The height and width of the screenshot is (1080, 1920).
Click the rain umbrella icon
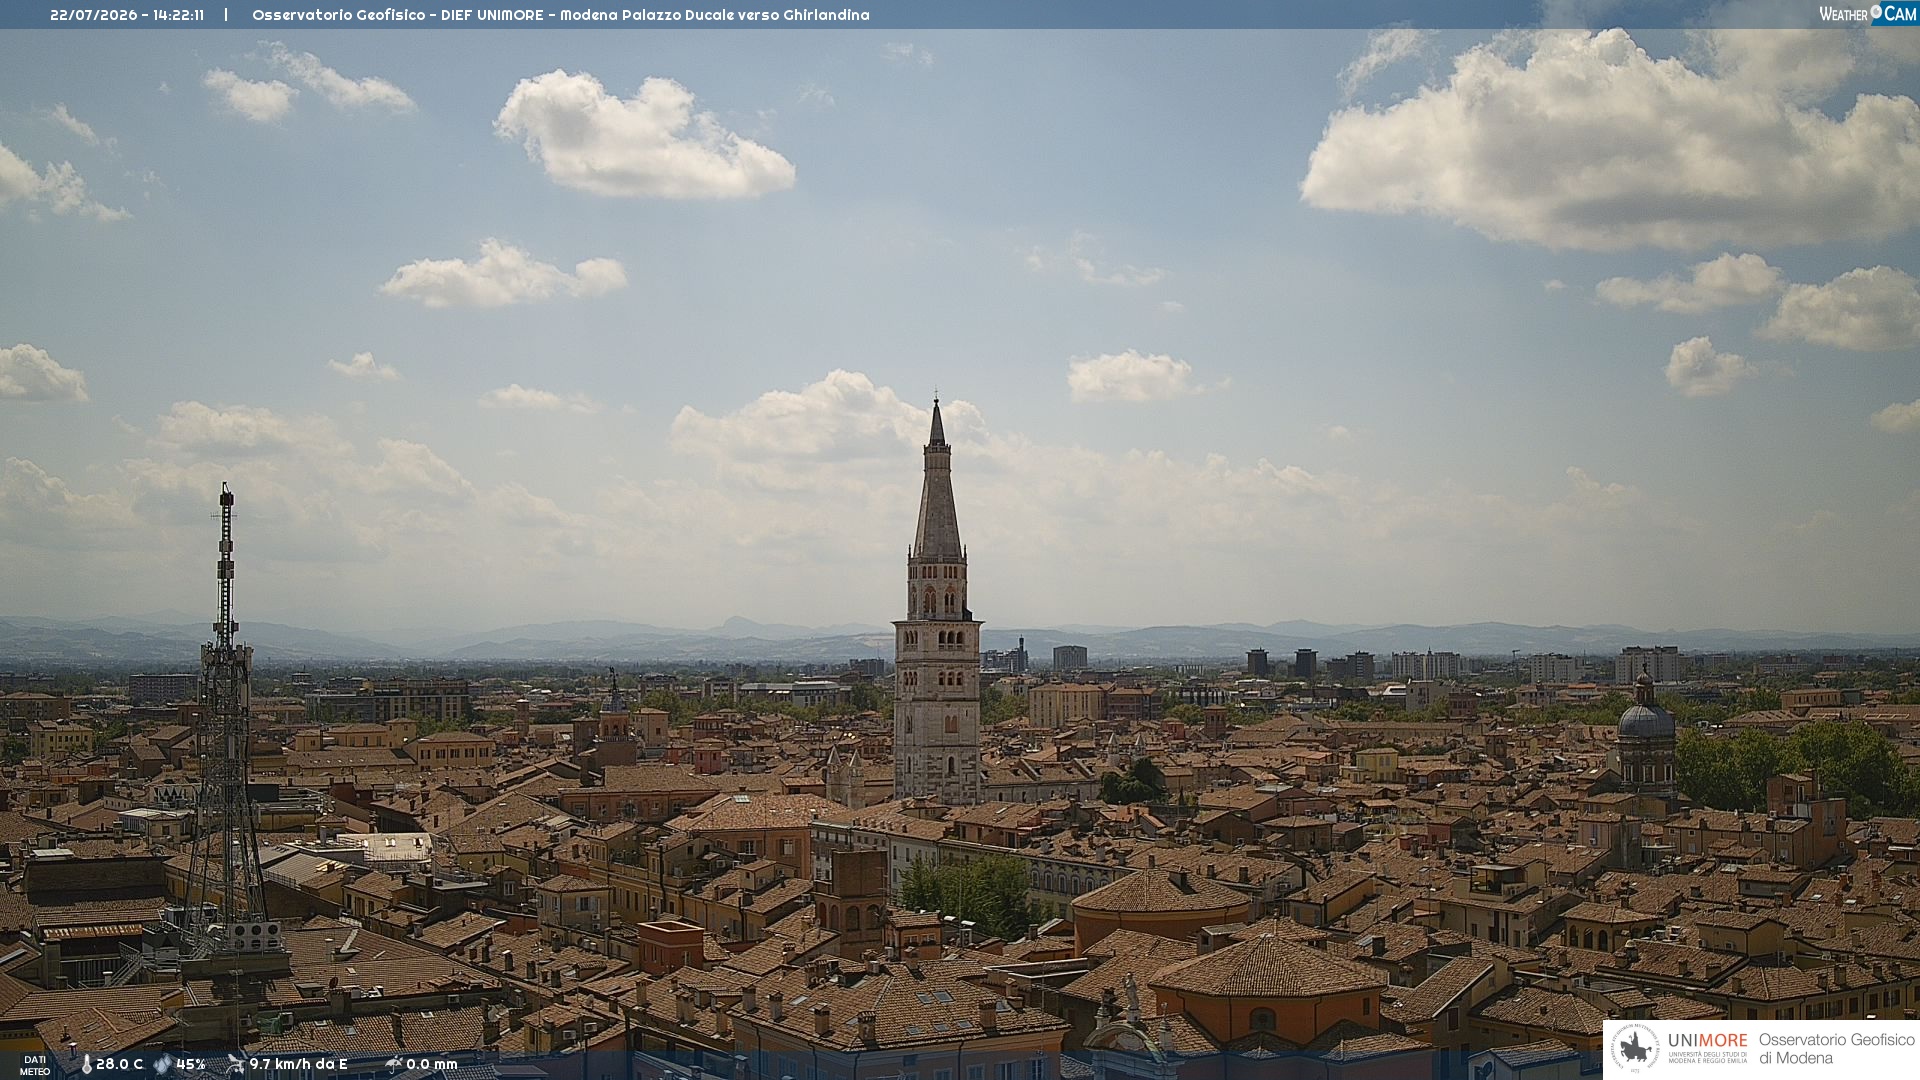tap(394, 1064)
